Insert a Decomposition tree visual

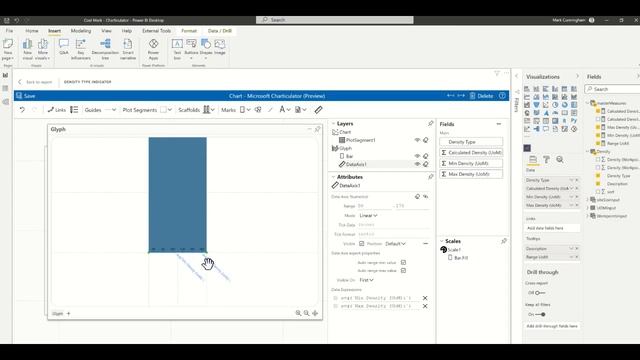coord(105,49)
